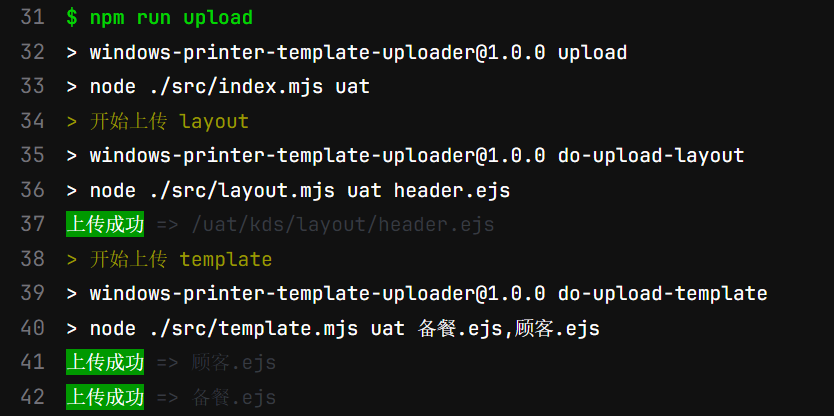Click the faded 顾客.ejs filename on line 41
The image size is (834, 416).
pos(233,363)
